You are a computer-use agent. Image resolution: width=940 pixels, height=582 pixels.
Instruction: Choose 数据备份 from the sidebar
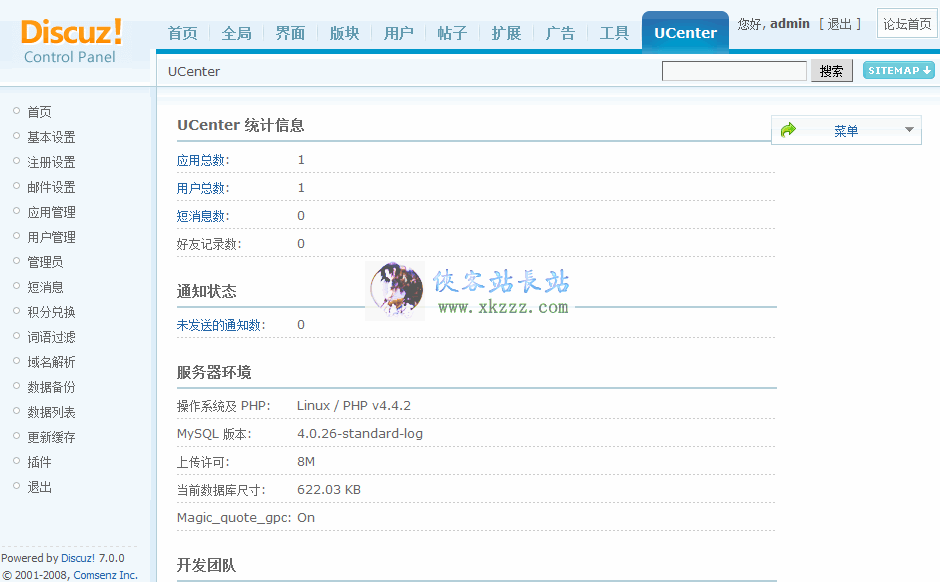coord(51,387)
